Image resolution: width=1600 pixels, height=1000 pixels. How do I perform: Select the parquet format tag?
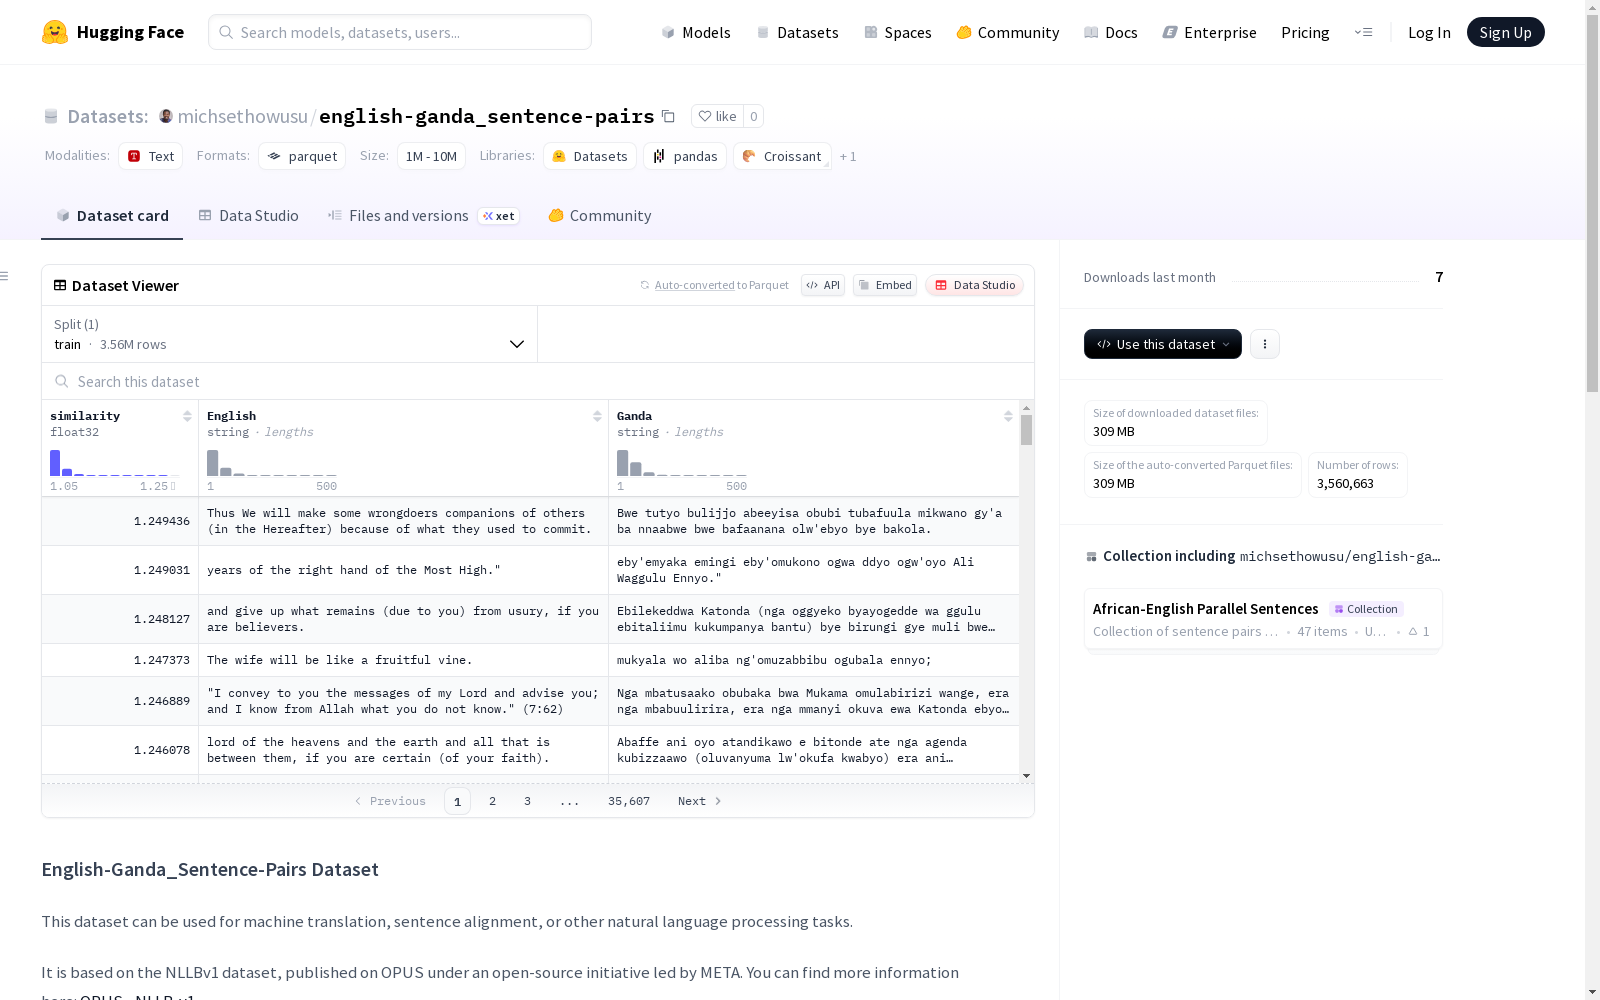pos(302,156)
